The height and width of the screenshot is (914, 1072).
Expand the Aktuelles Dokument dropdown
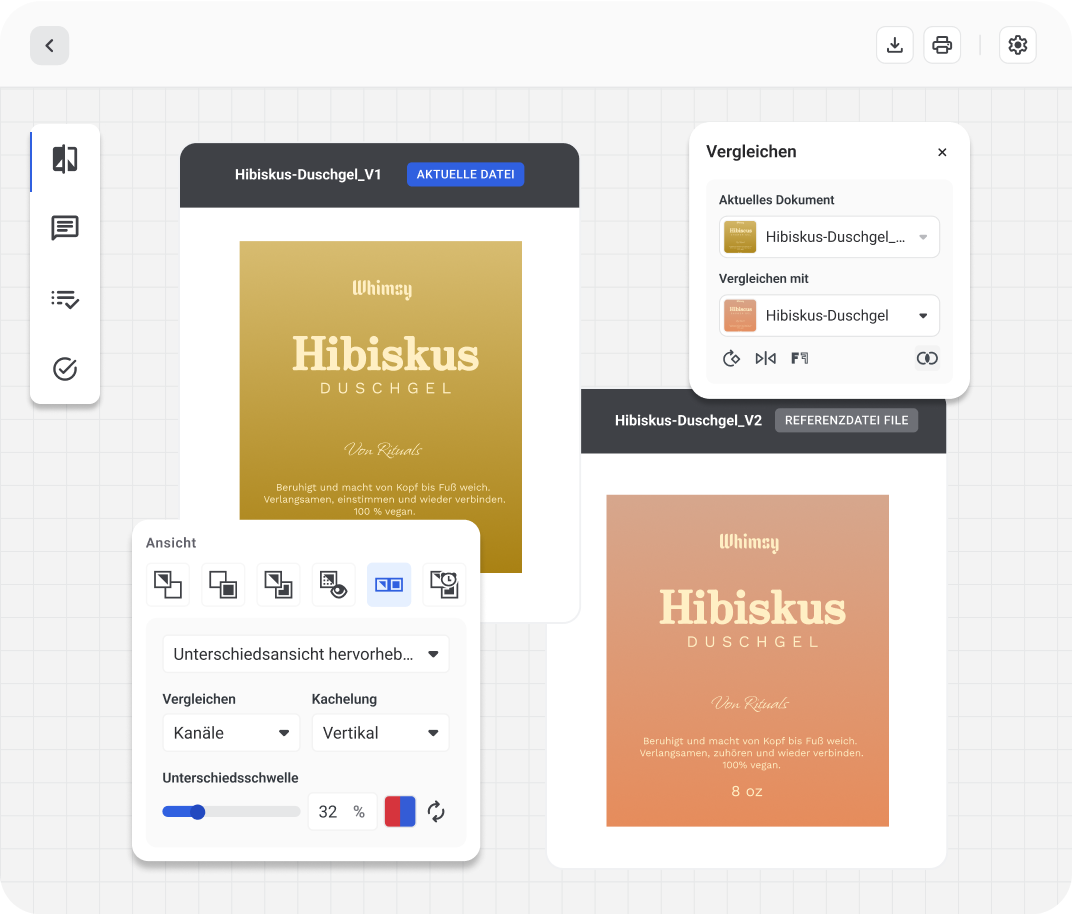point(829,237)
